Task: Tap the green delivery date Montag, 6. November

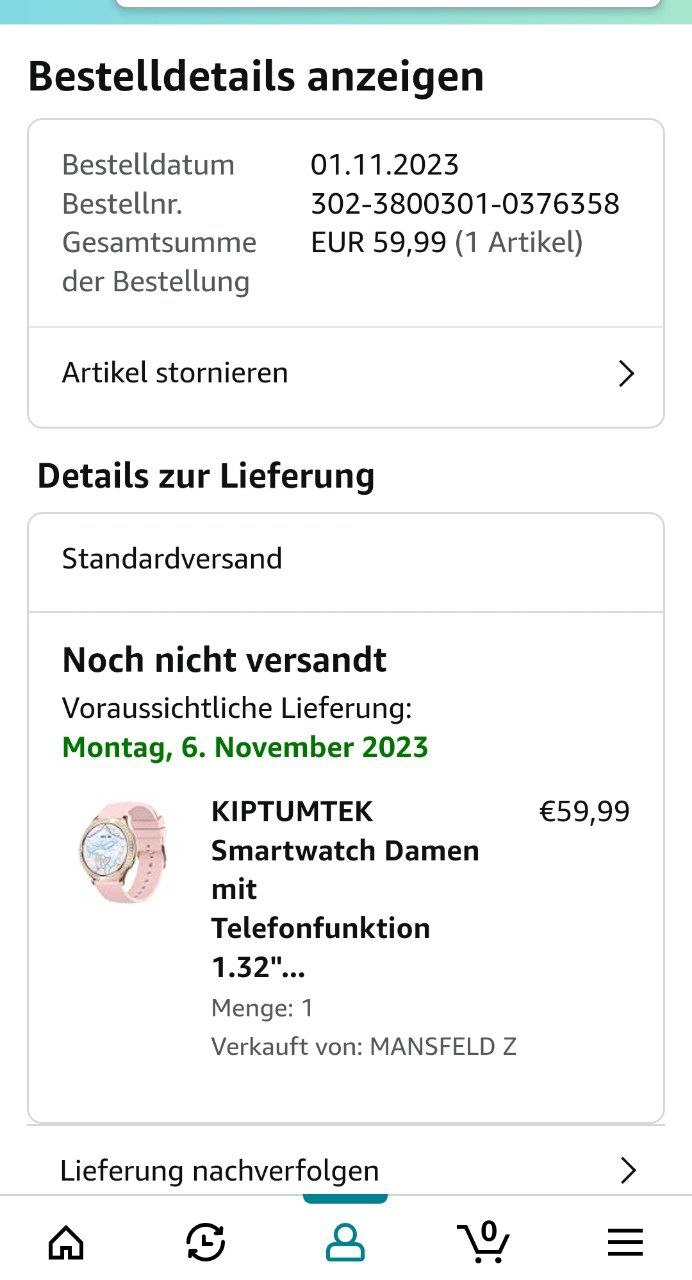Action: click(245, 747)
